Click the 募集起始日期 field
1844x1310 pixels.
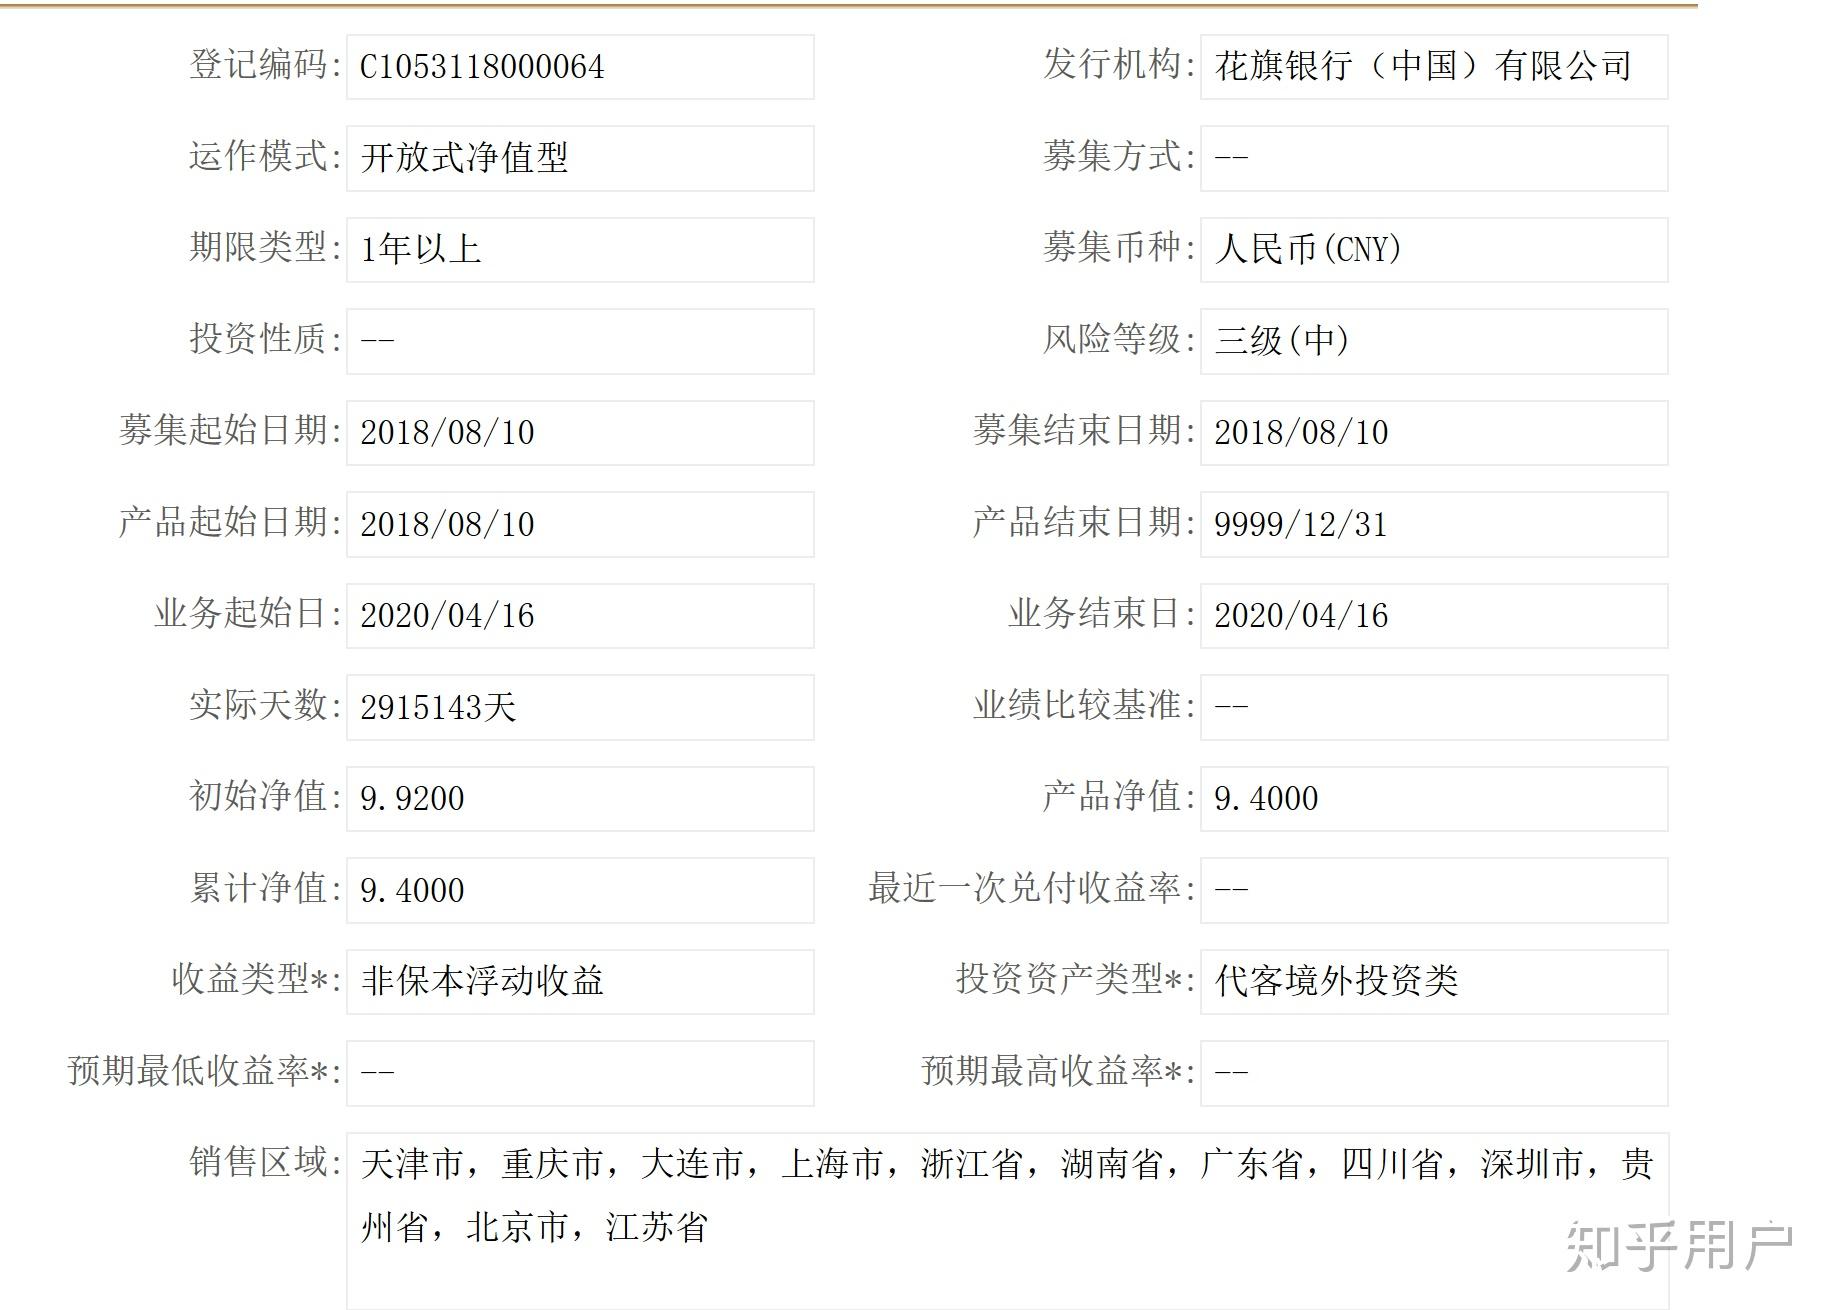pyautogui.click(x=580, y=433)
